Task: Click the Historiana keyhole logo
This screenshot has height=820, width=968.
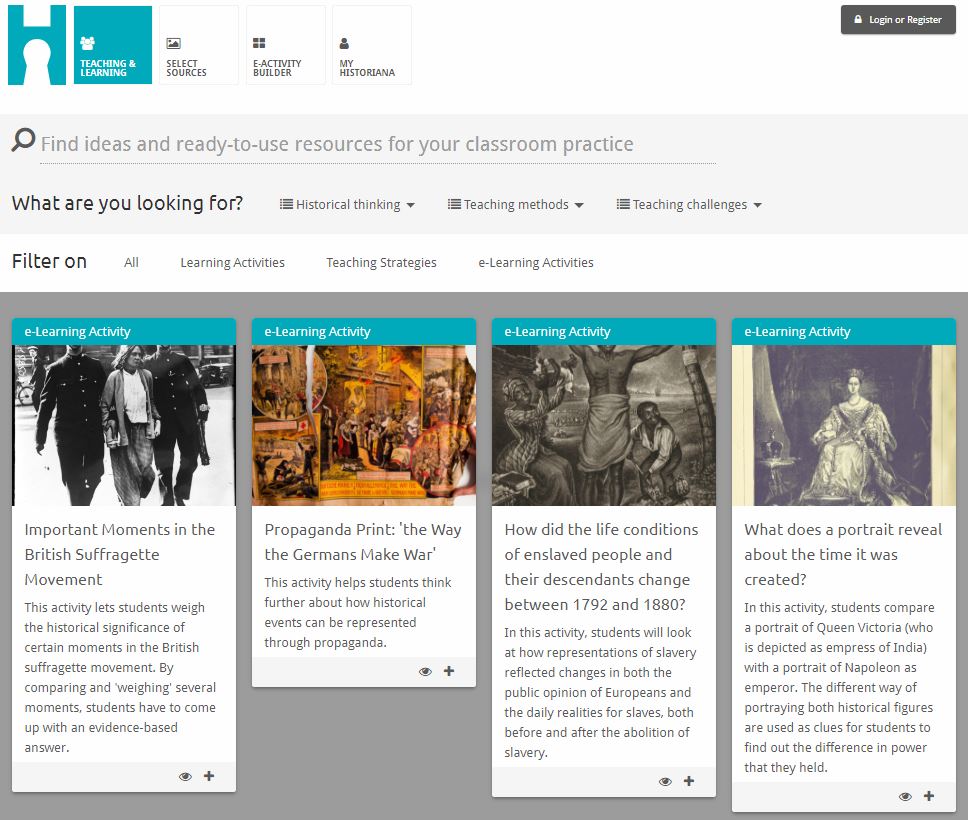Action: pos(37,44)
